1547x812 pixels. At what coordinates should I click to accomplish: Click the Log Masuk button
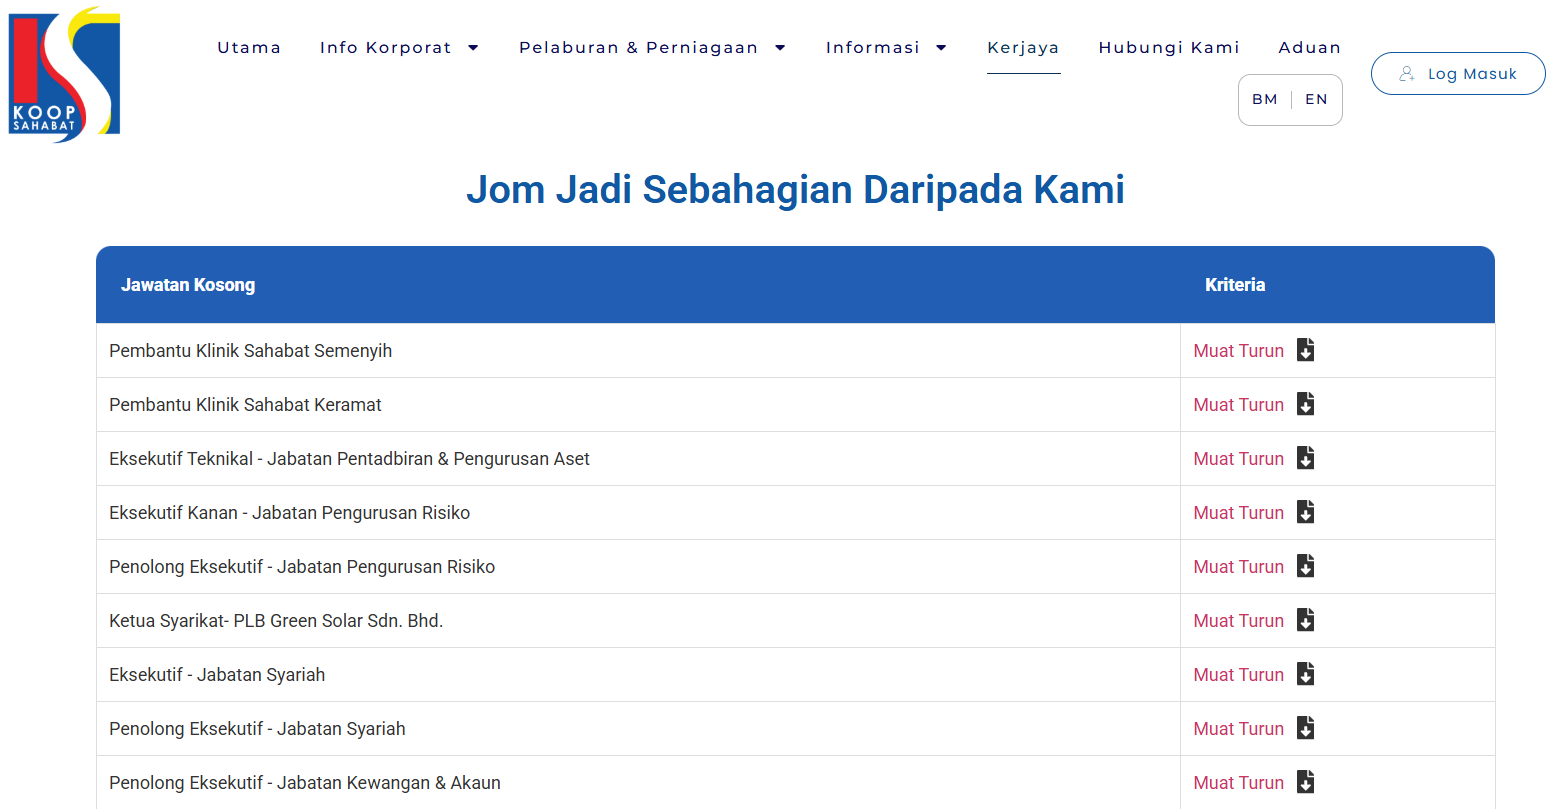click(x=1458, y=74)
